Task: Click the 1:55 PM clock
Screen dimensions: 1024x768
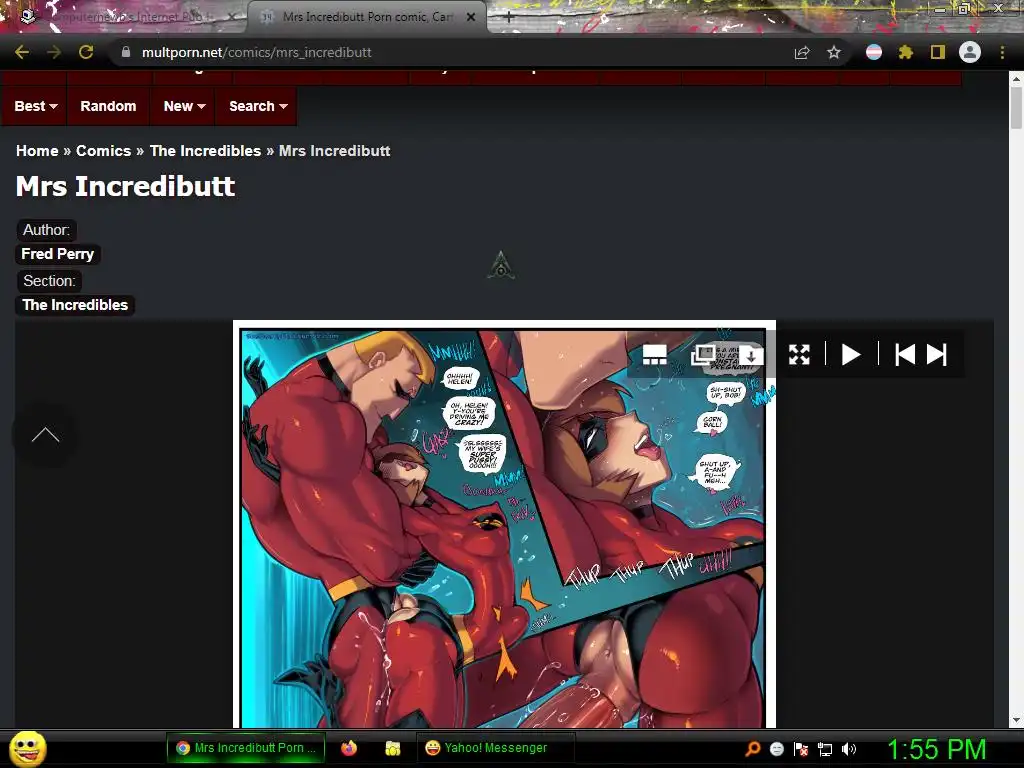Action: [x=936, y=749]
